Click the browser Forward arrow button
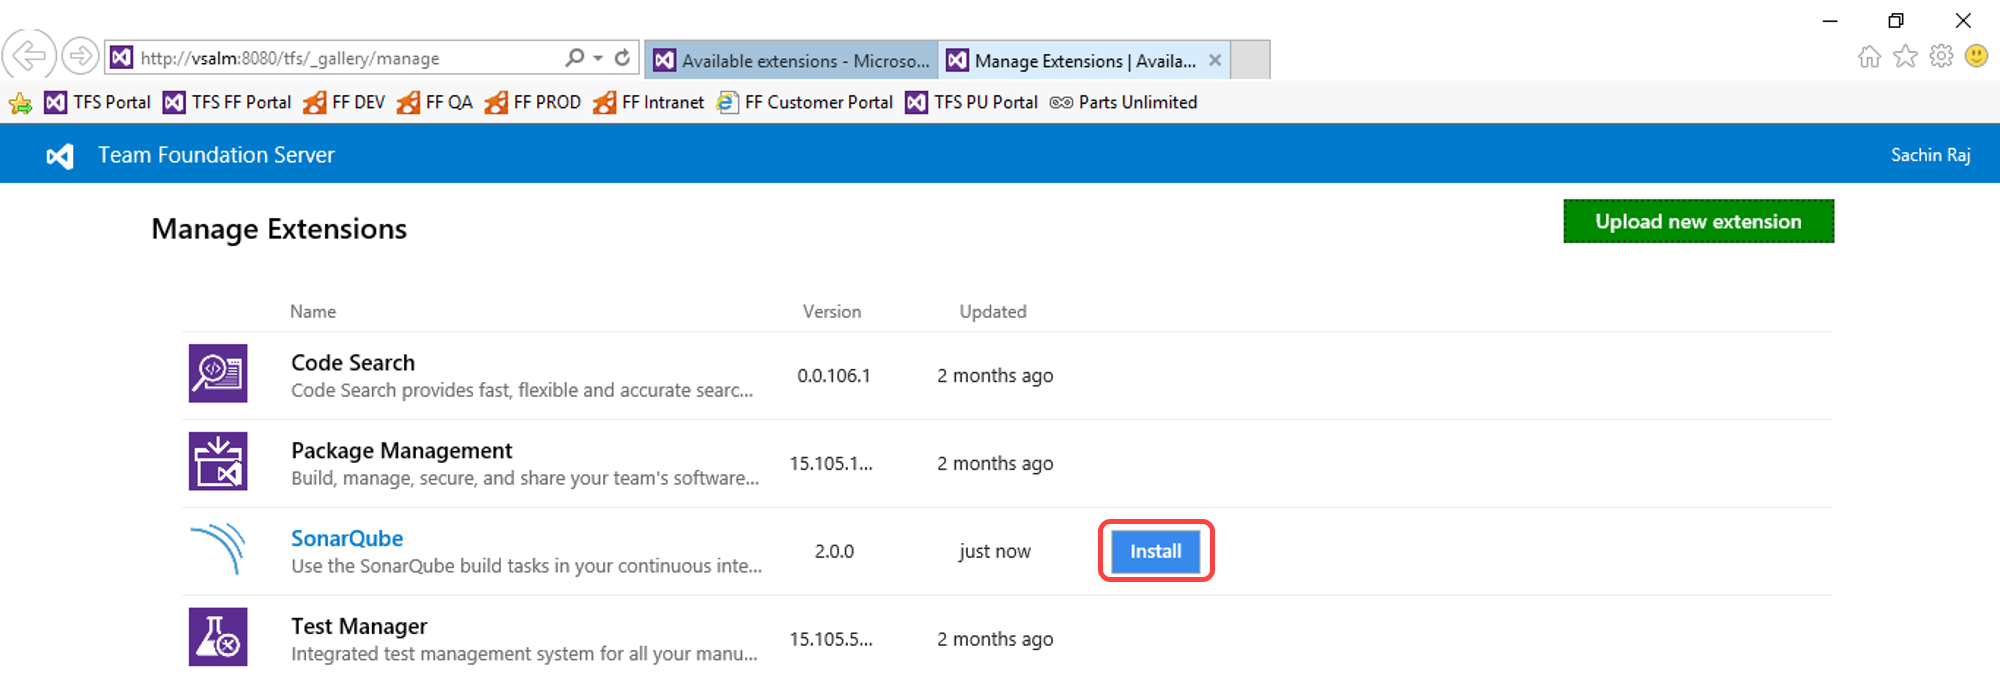This screenshot has width=2000, height=686. pos(80,56)
